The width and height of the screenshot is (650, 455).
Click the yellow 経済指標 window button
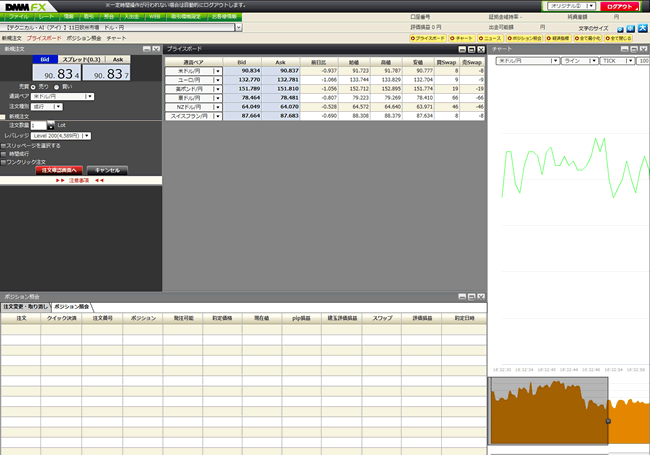click(x=558, y=38)
